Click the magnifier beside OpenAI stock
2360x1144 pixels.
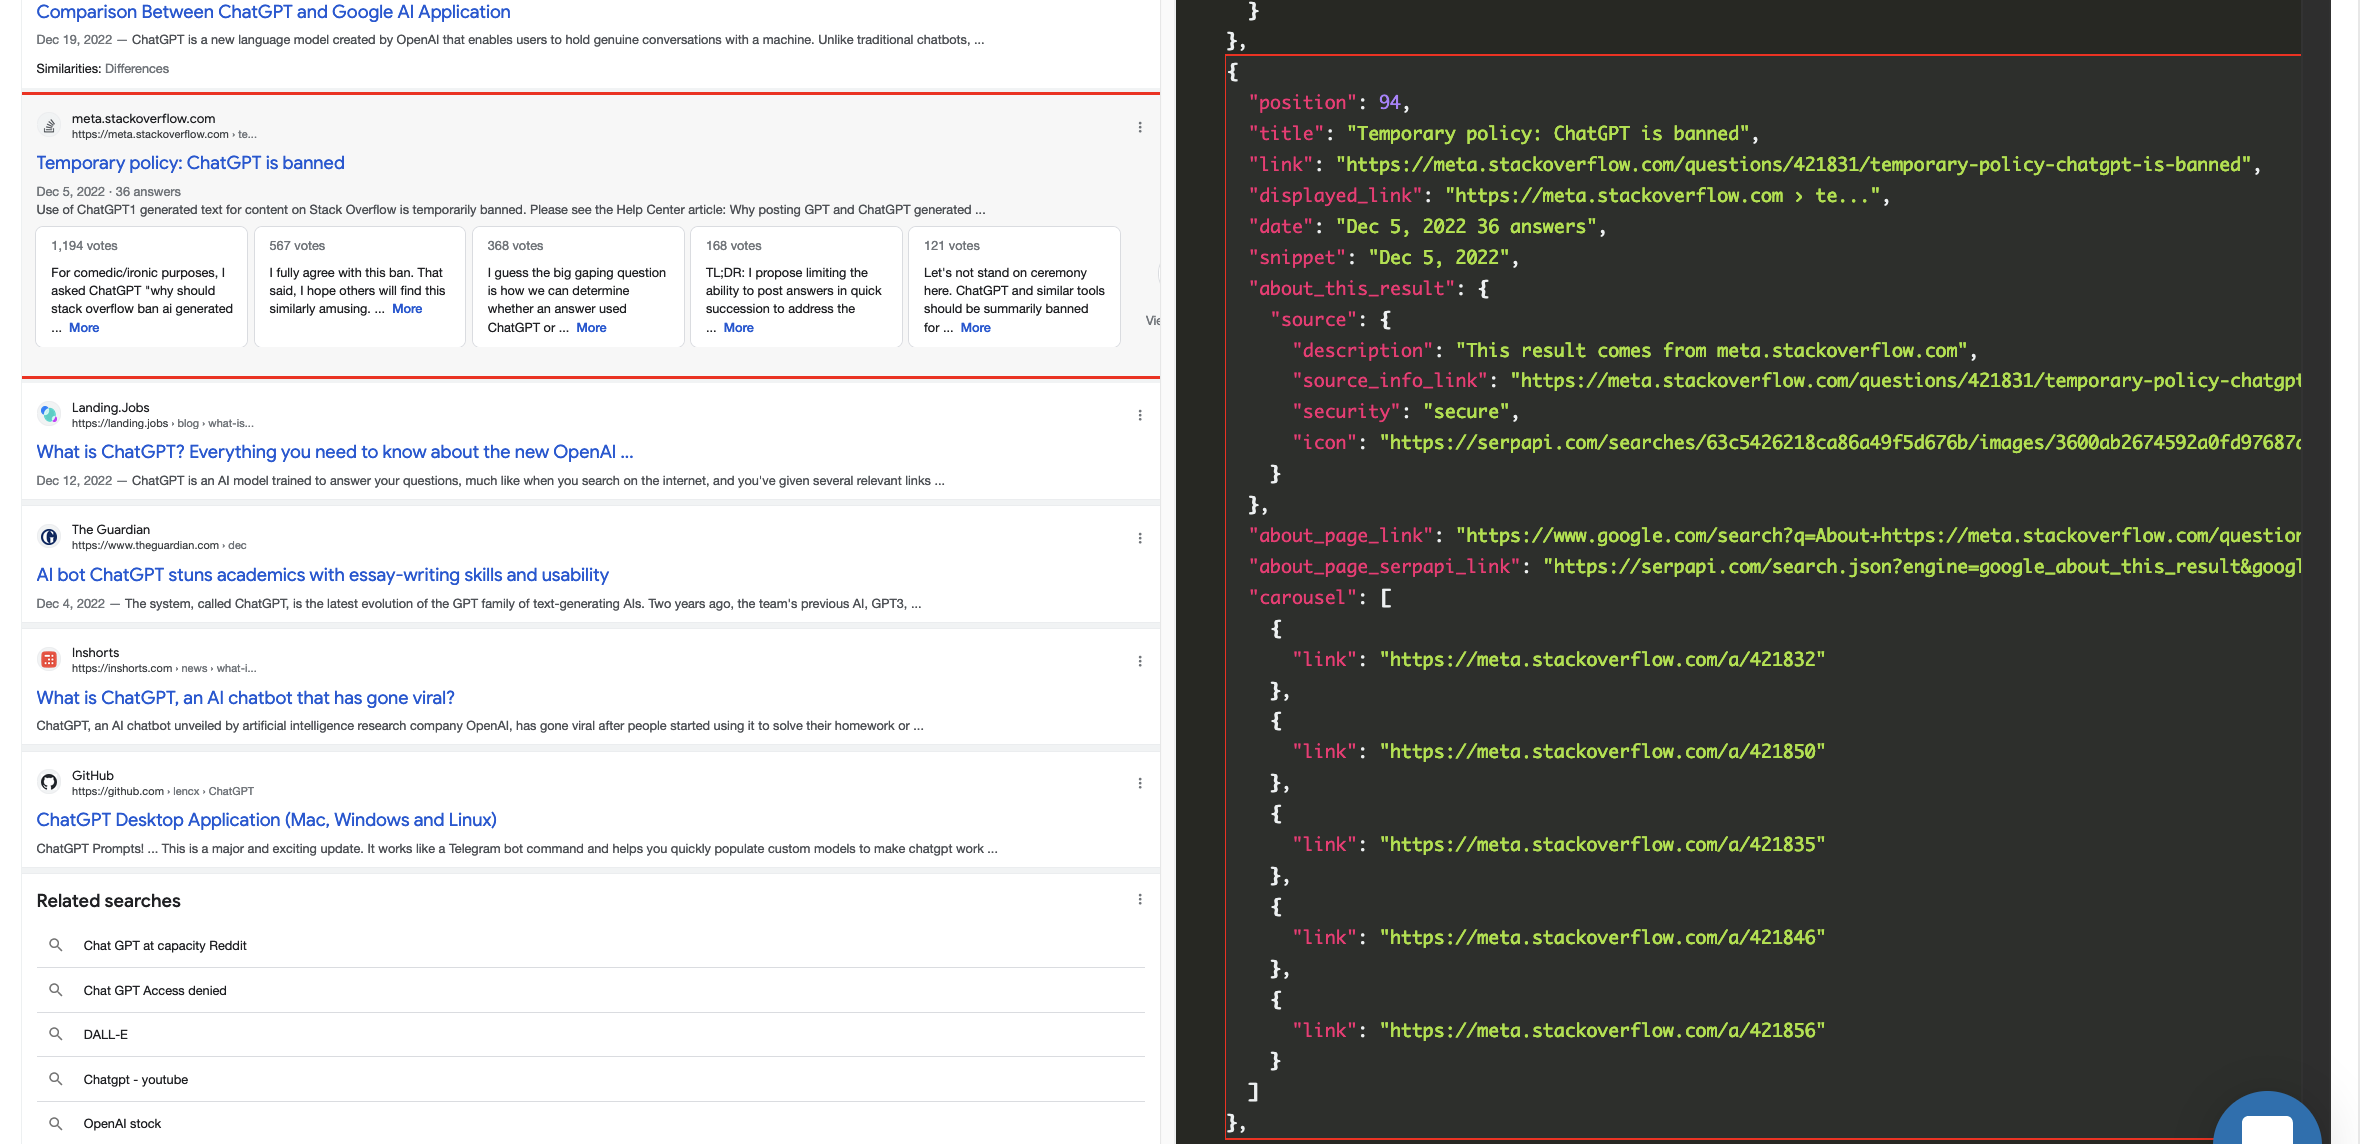(x=56, y=1123)
